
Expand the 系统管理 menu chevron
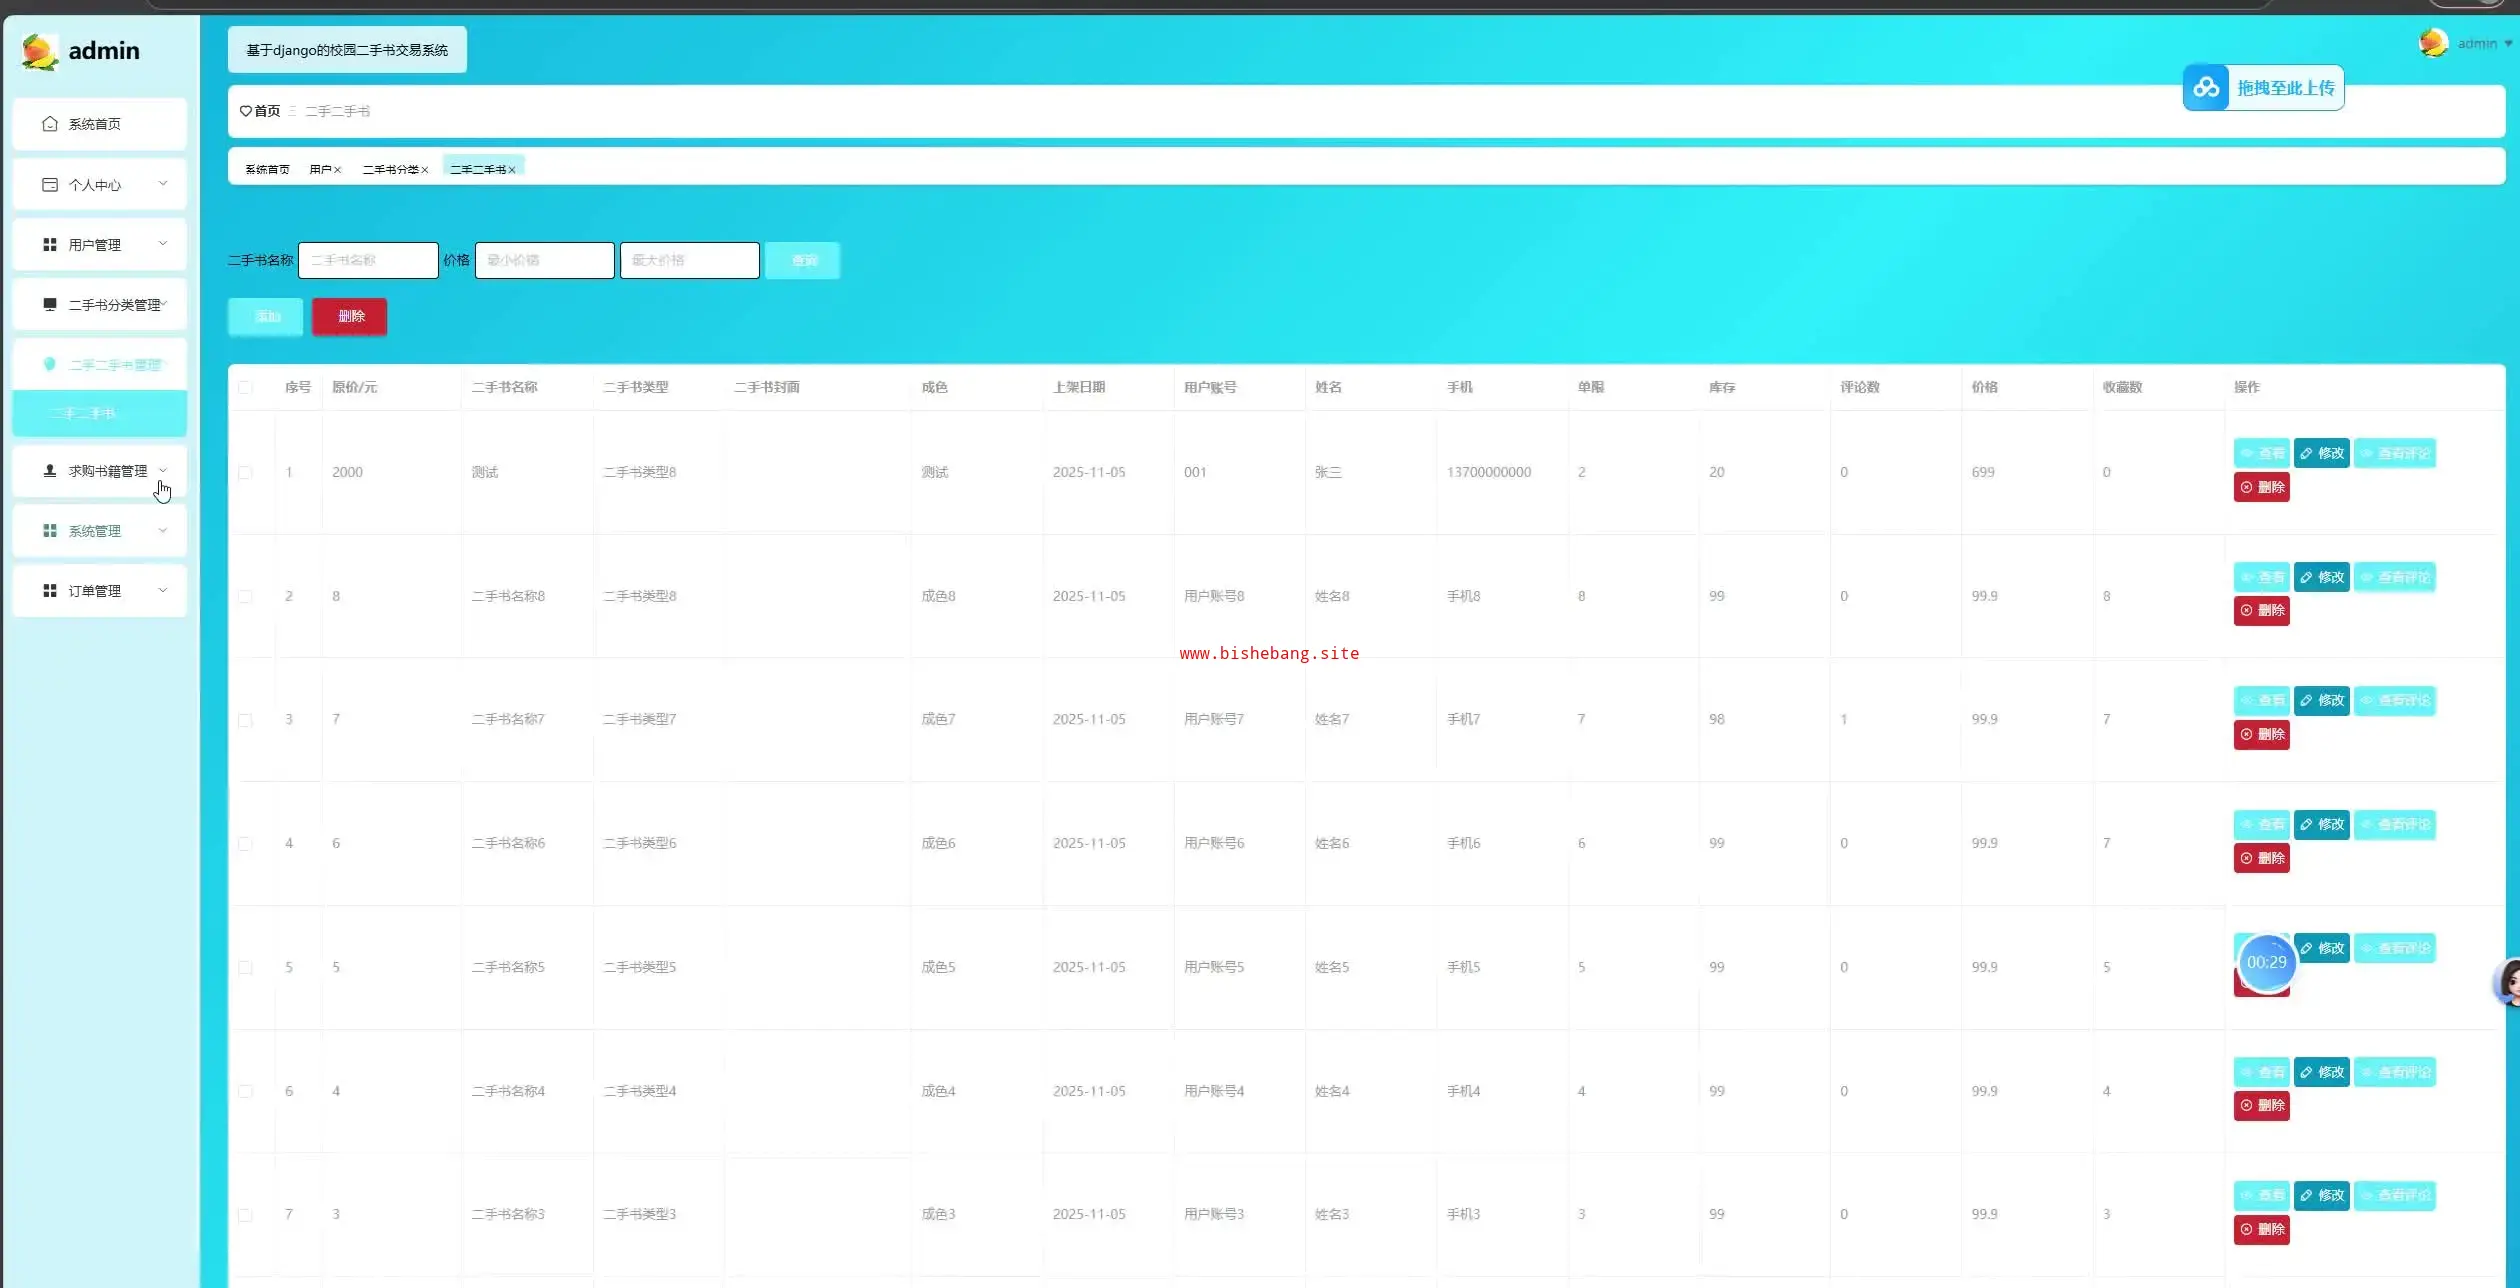click(x=163, y=530)
